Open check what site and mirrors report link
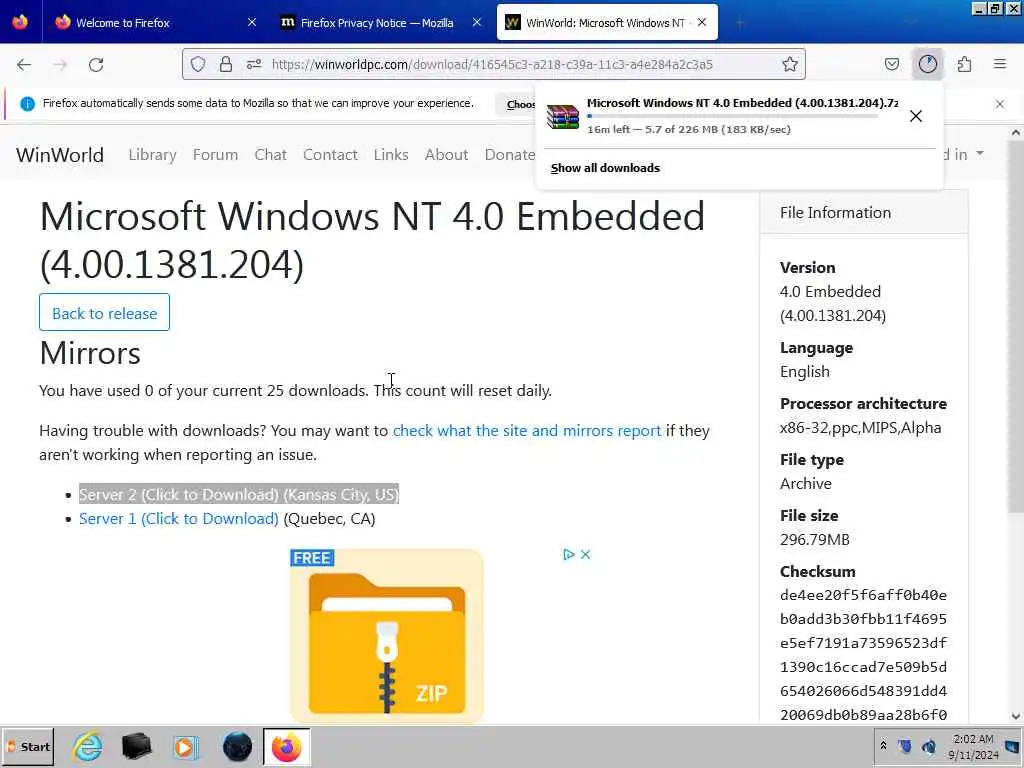The height and width of the screenshot is (768, 1024). click(x=527, y=431)
